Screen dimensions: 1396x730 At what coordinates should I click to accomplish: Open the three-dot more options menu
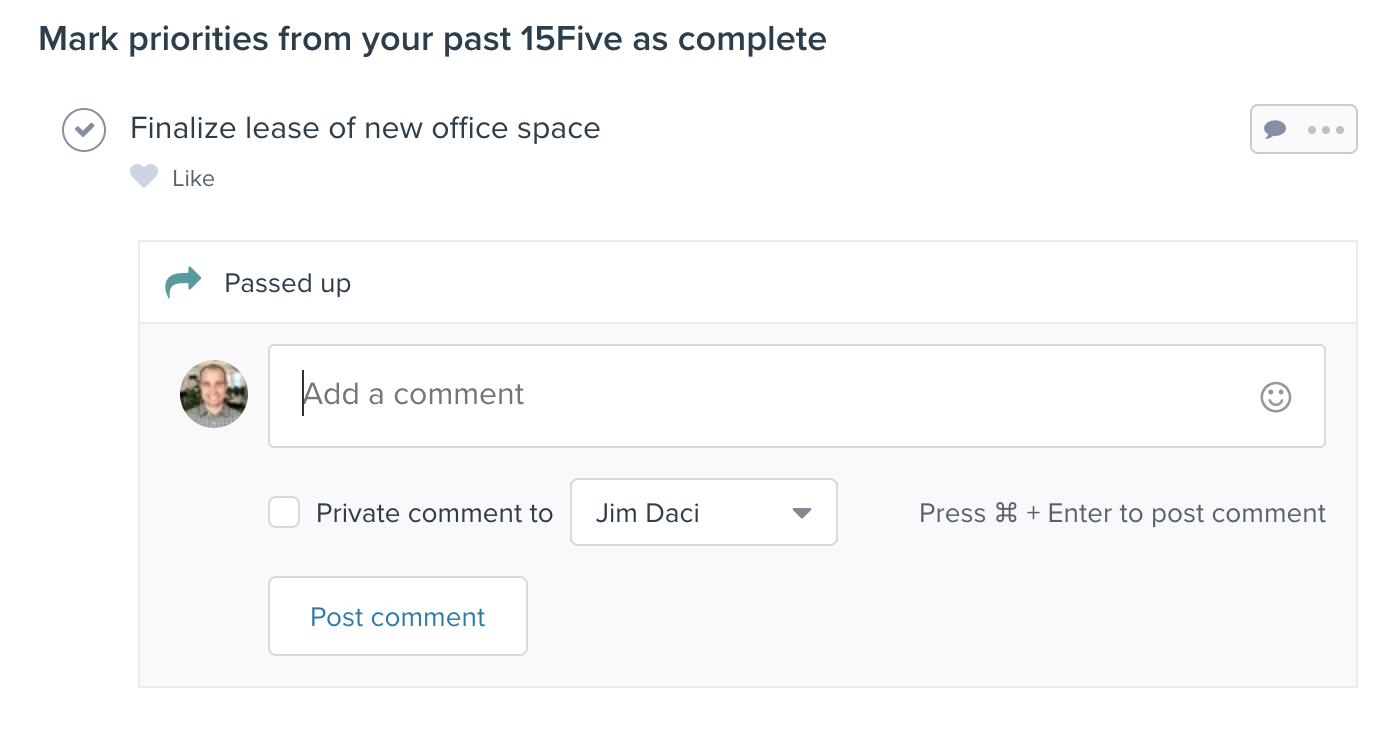tap(1326, 129)
